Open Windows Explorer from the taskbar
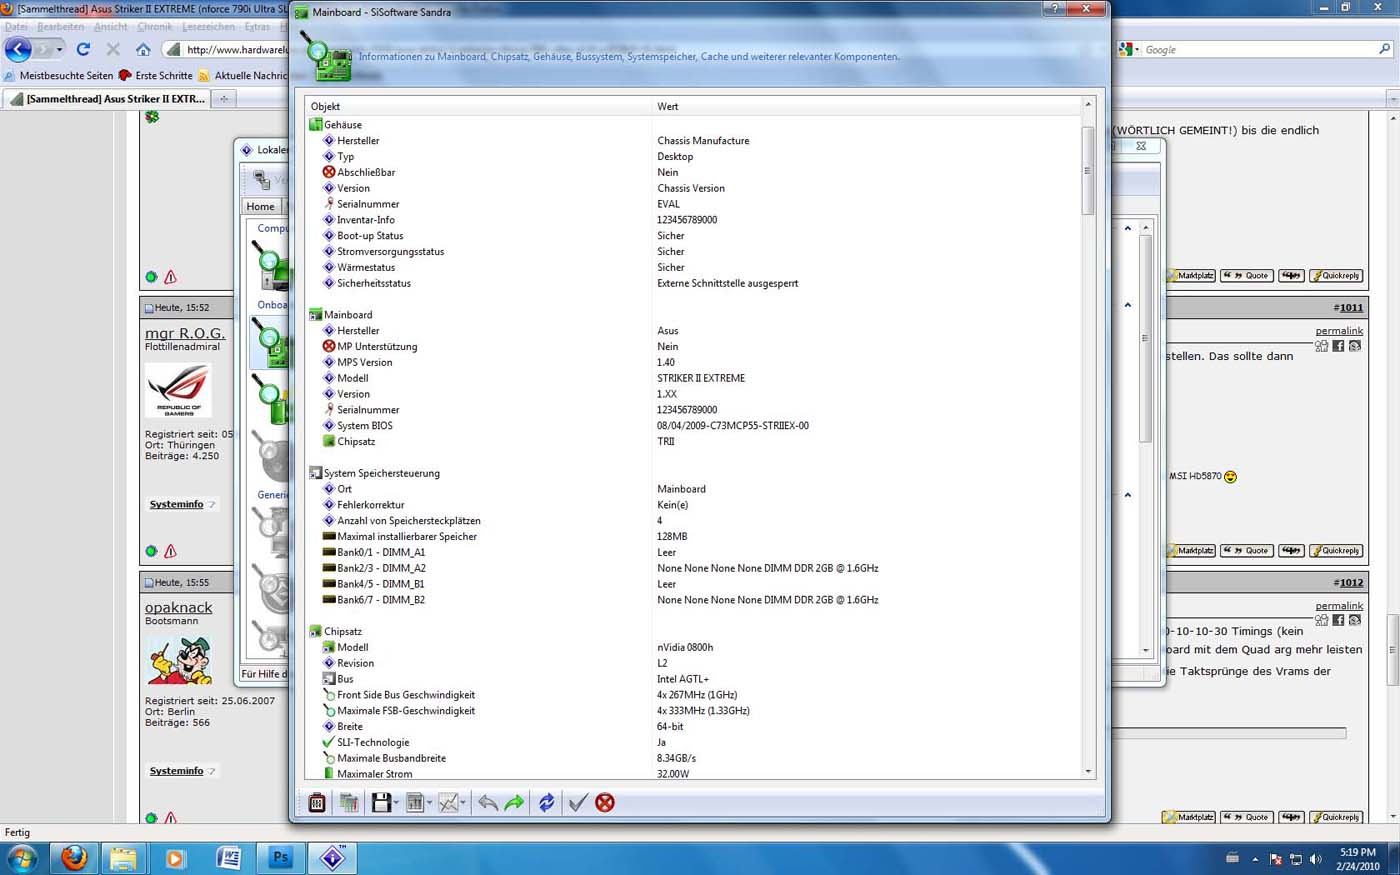 (x=123, y=858)
